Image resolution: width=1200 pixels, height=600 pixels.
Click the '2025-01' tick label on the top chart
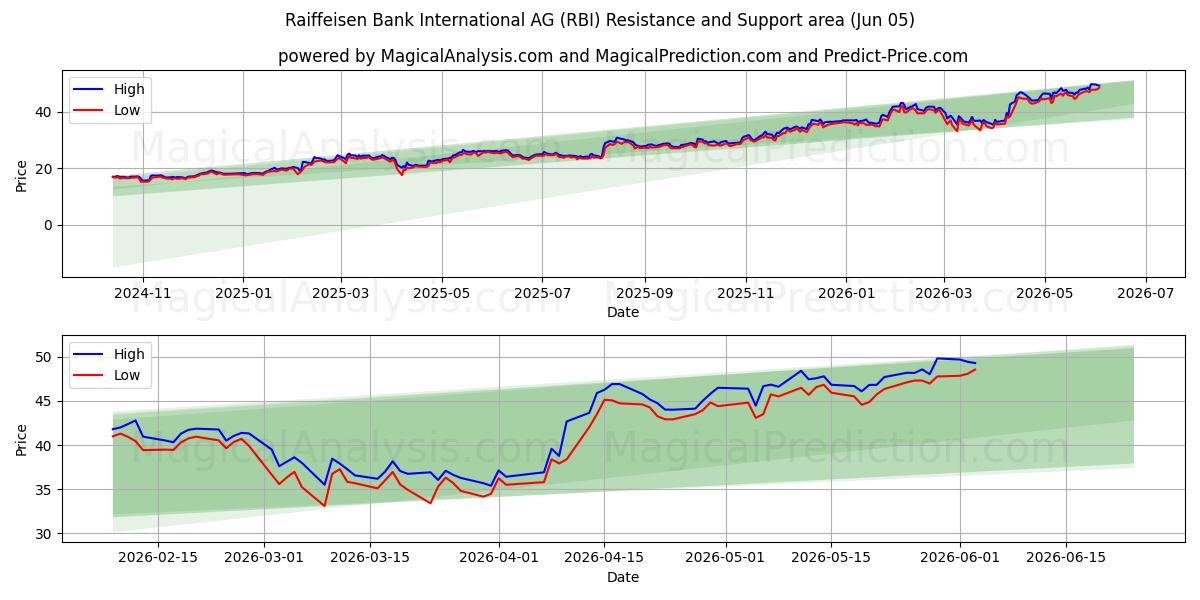click(243, 294)
